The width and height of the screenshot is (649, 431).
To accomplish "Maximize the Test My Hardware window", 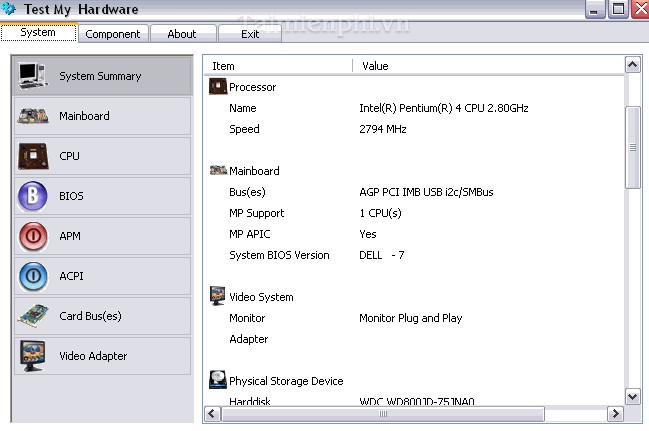I will click(618, 9).
